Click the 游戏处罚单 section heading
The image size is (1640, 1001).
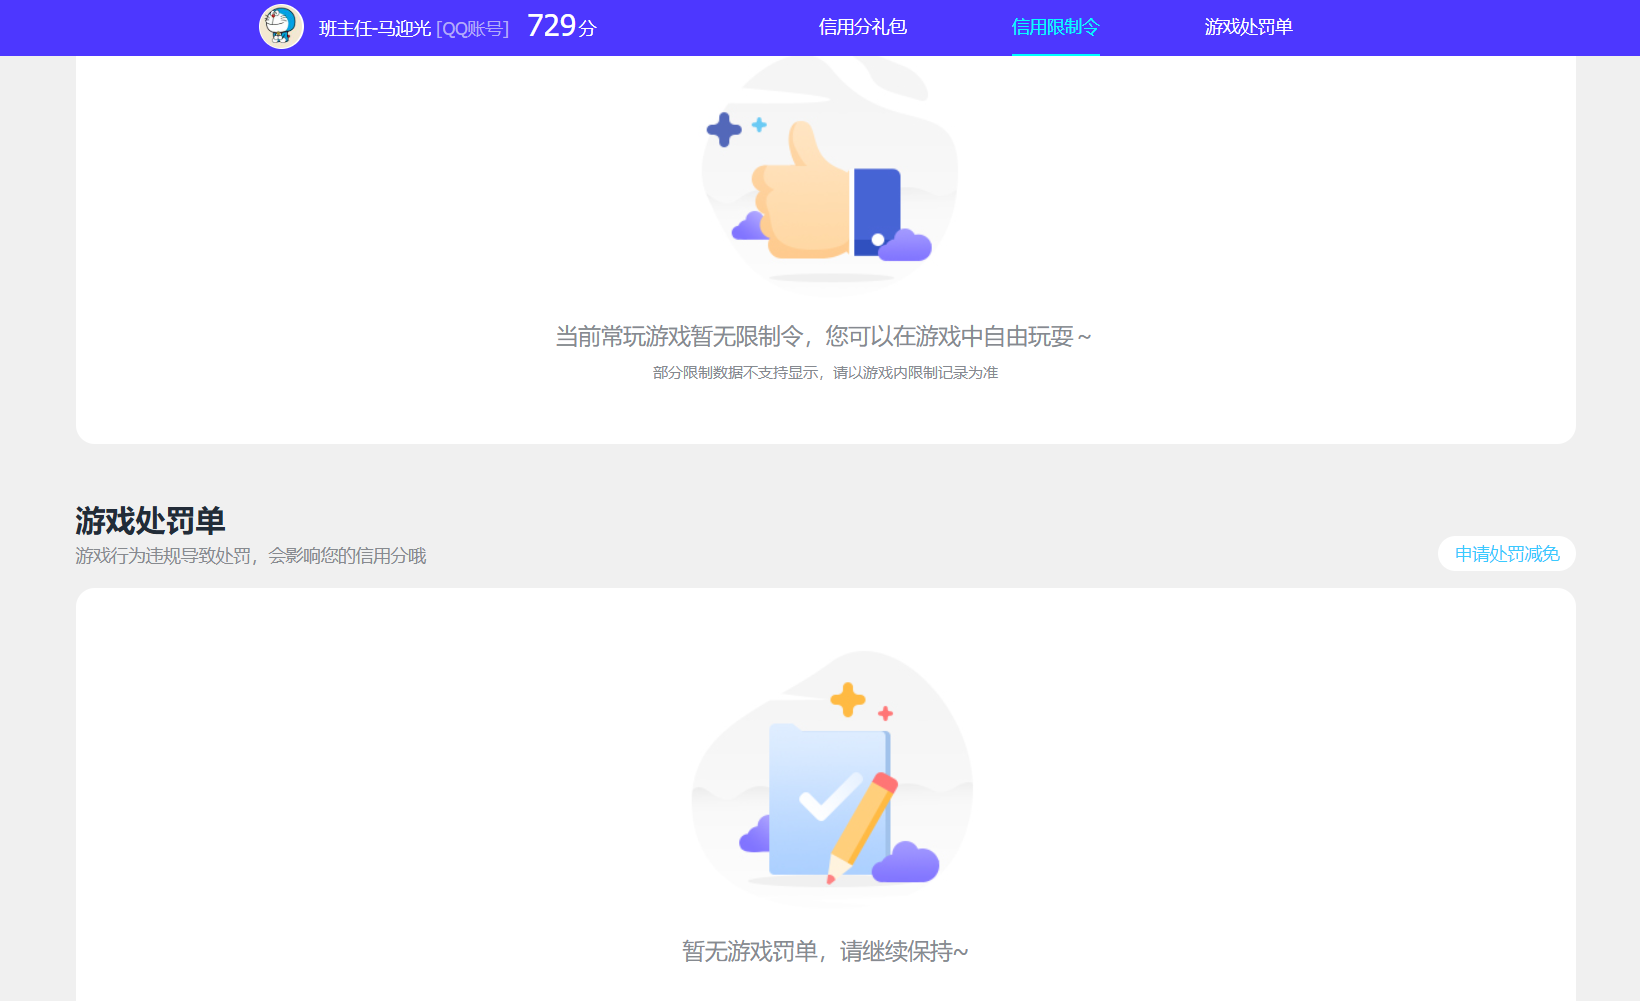click(150, 521)
